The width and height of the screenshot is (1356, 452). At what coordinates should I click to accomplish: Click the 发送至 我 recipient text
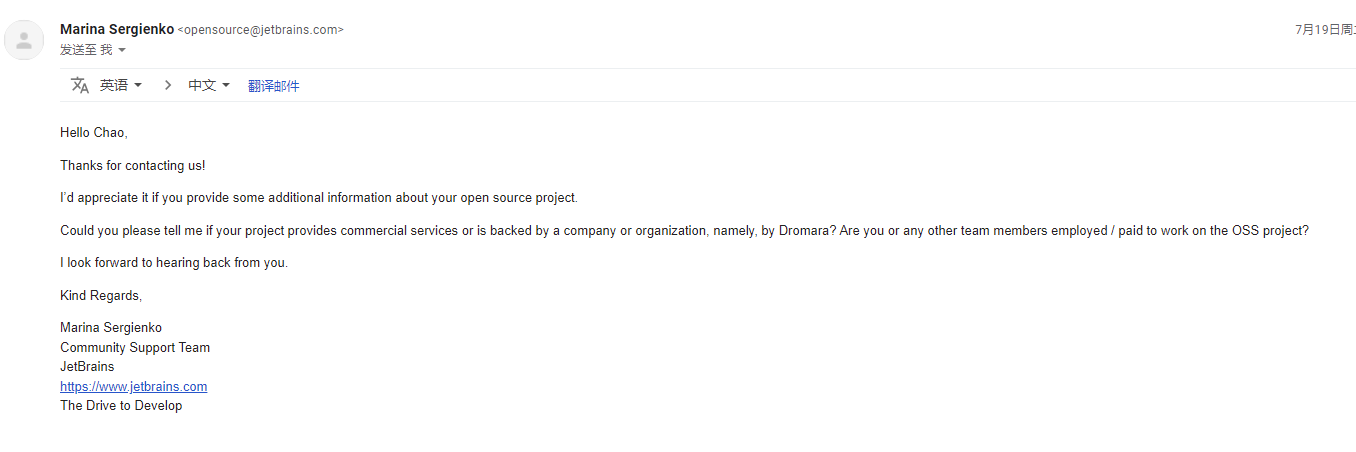pyautogui.click(x=86, y=50)
